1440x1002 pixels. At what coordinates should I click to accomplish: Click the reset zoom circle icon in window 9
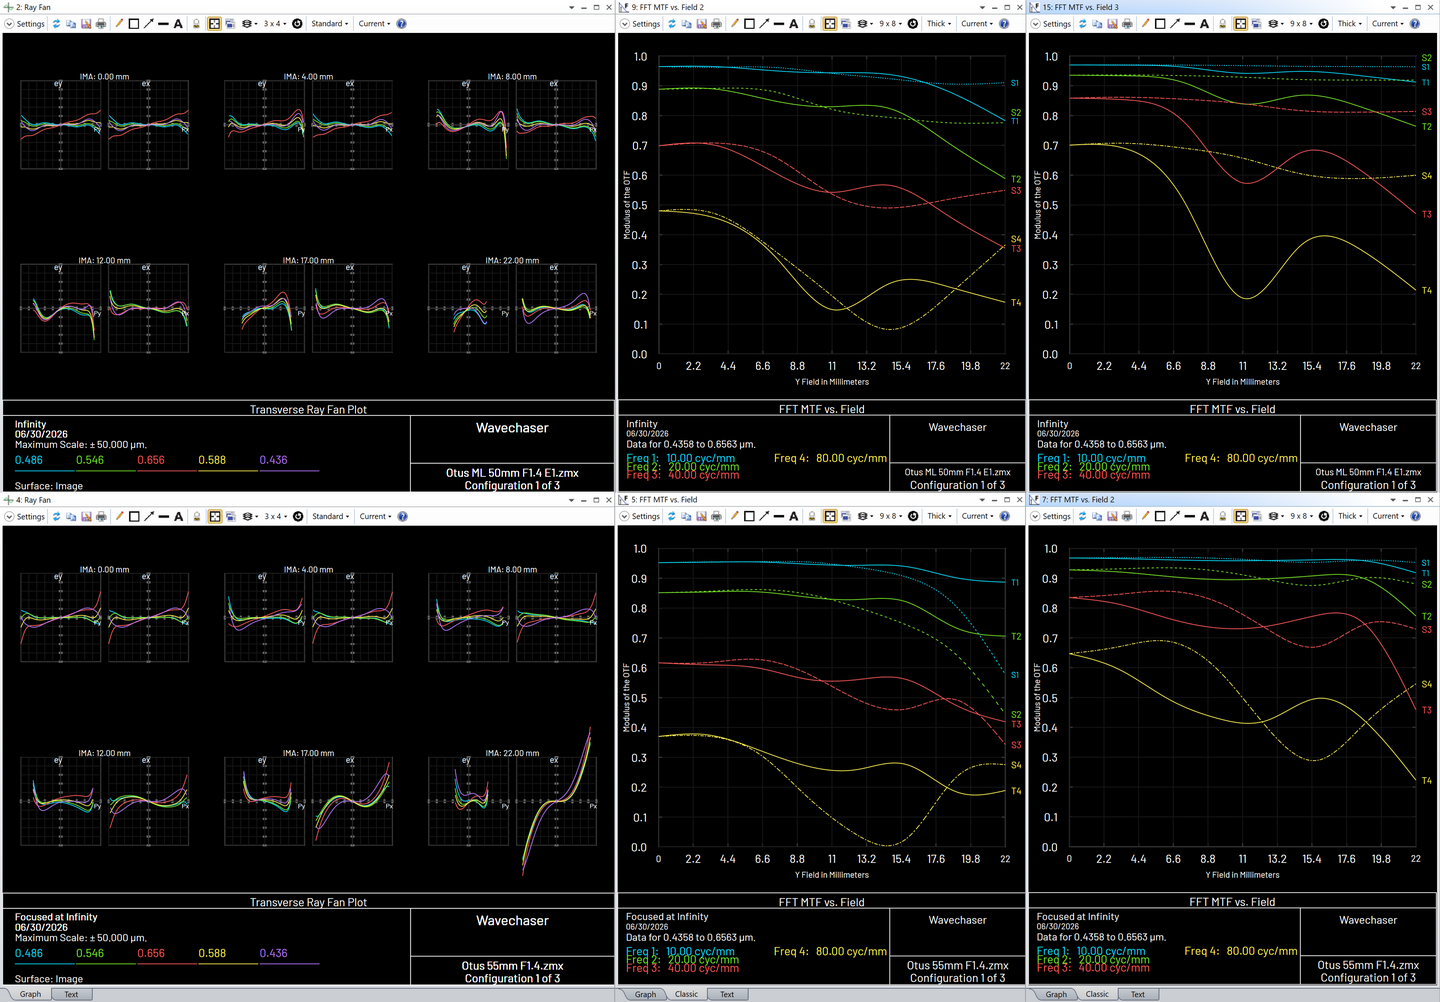click(913, 23)
